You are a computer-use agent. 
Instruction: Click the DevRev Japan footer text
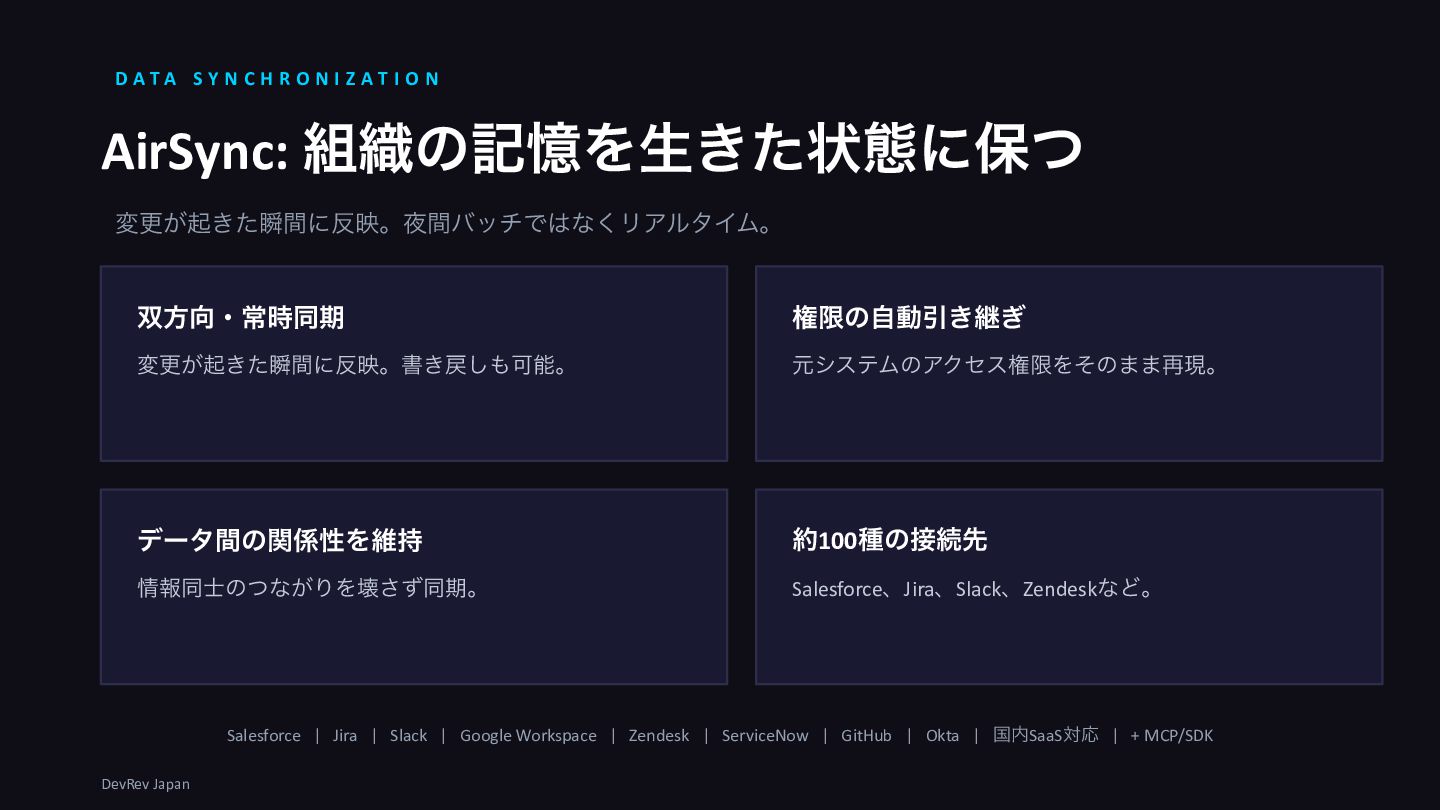click(146, 785)
